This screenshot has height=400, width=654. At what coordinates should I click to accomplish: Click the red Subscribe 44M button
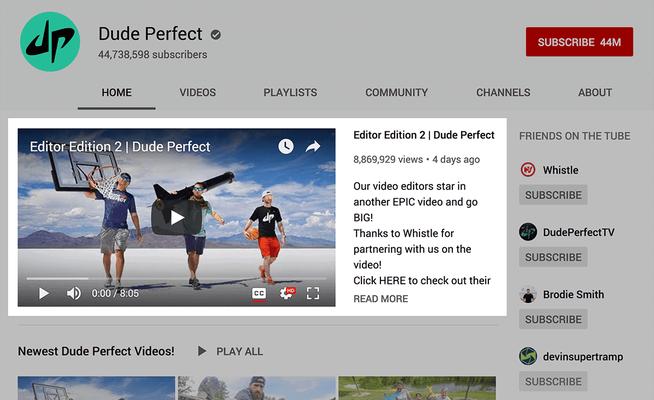pyautogui.click(x=579, y=42)
